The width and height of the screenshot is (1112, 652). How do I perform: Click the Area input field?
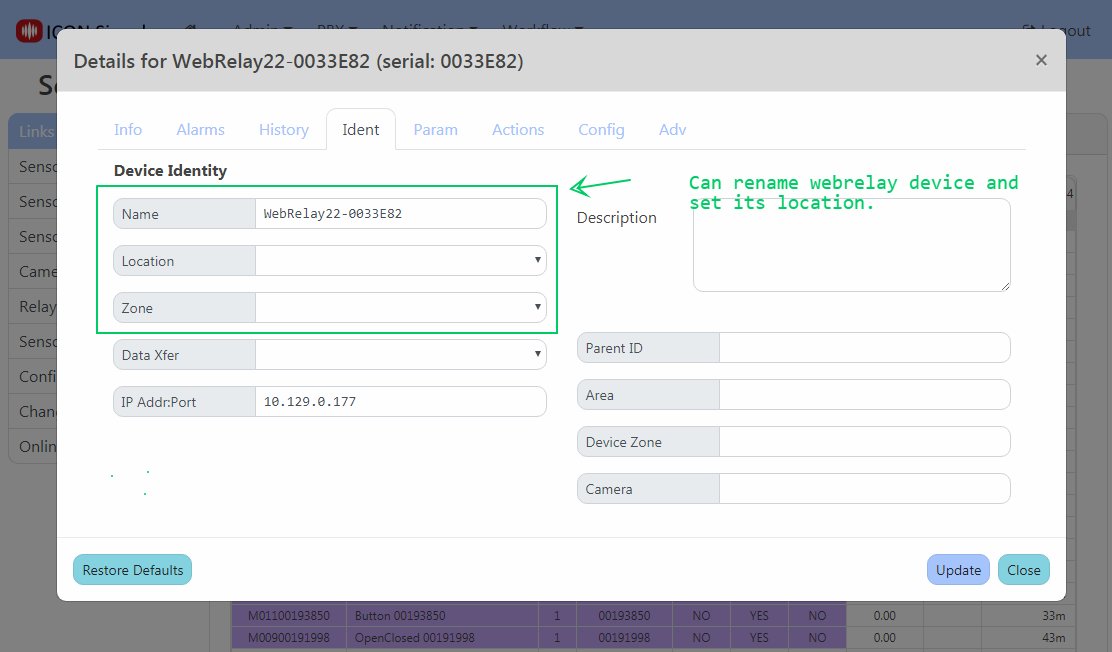864,395
